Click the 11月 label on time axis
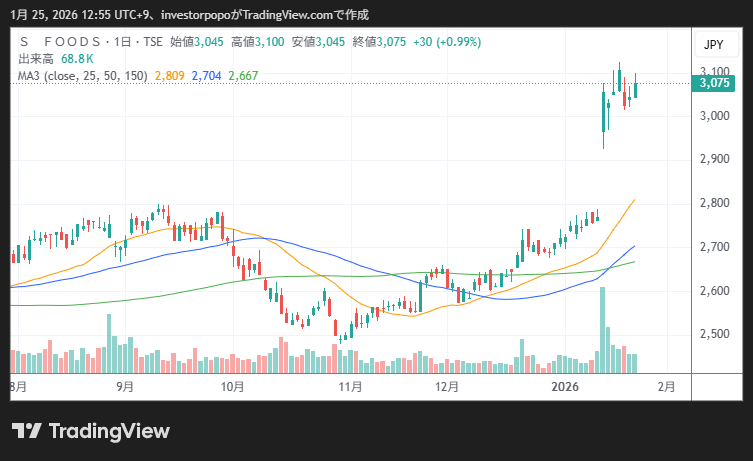Viewport: 753px width, 461px height. pyautogui.click(x=349, y=386)
